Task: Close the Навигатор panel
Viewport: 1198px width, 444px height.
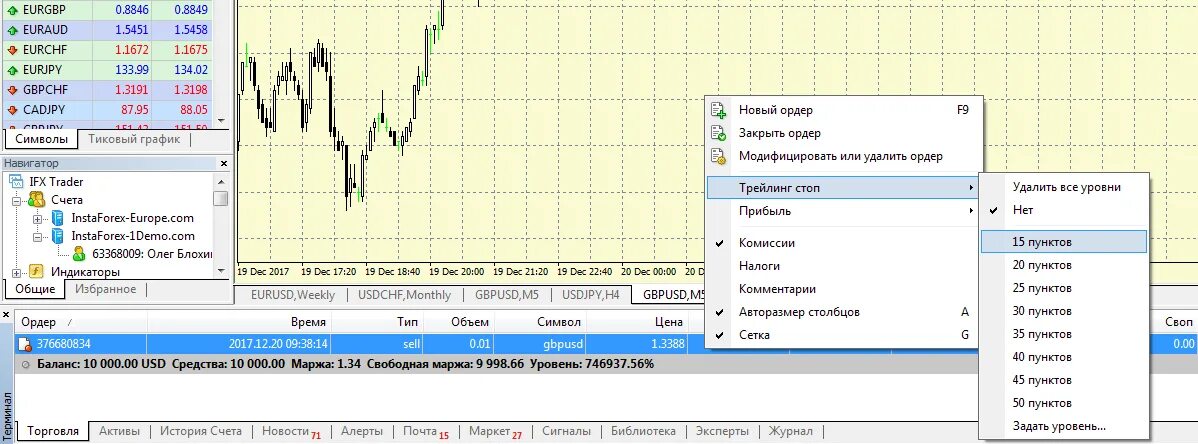Action: (x=224, y=164)
